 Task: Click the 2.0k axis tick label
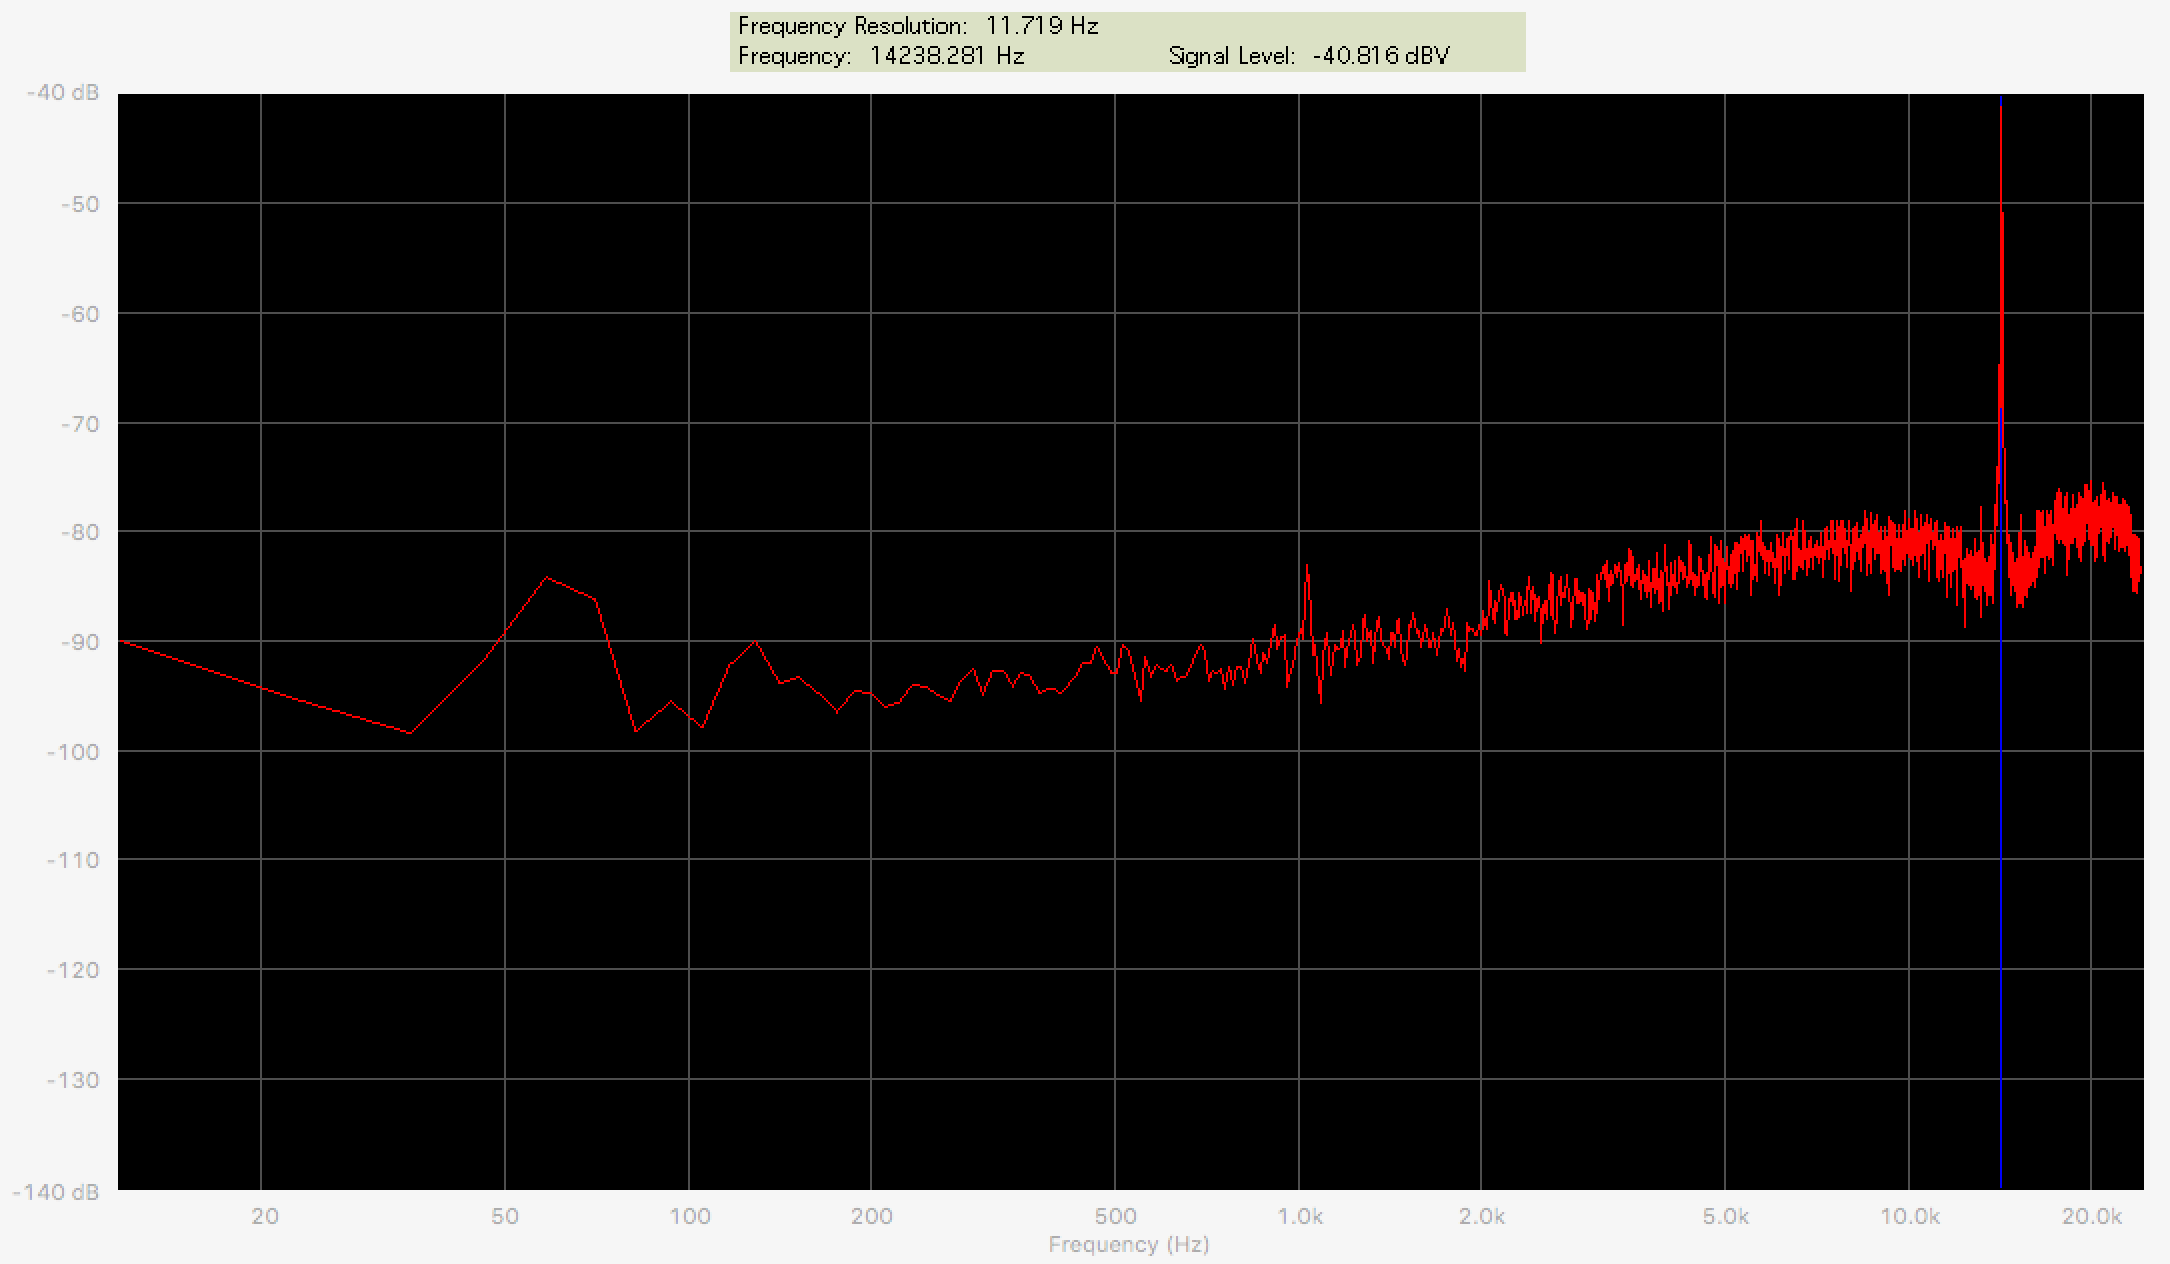pos(1482,1216)
